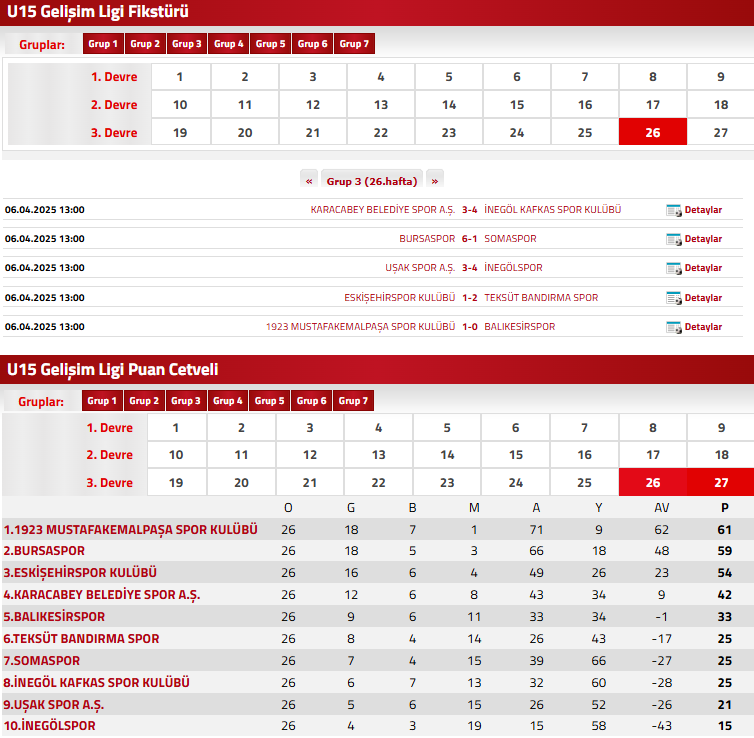Click the details icon in Eskişehirspor–Teksüt Bandırma row
Viewport: 754px width, 738px height.
673,298
